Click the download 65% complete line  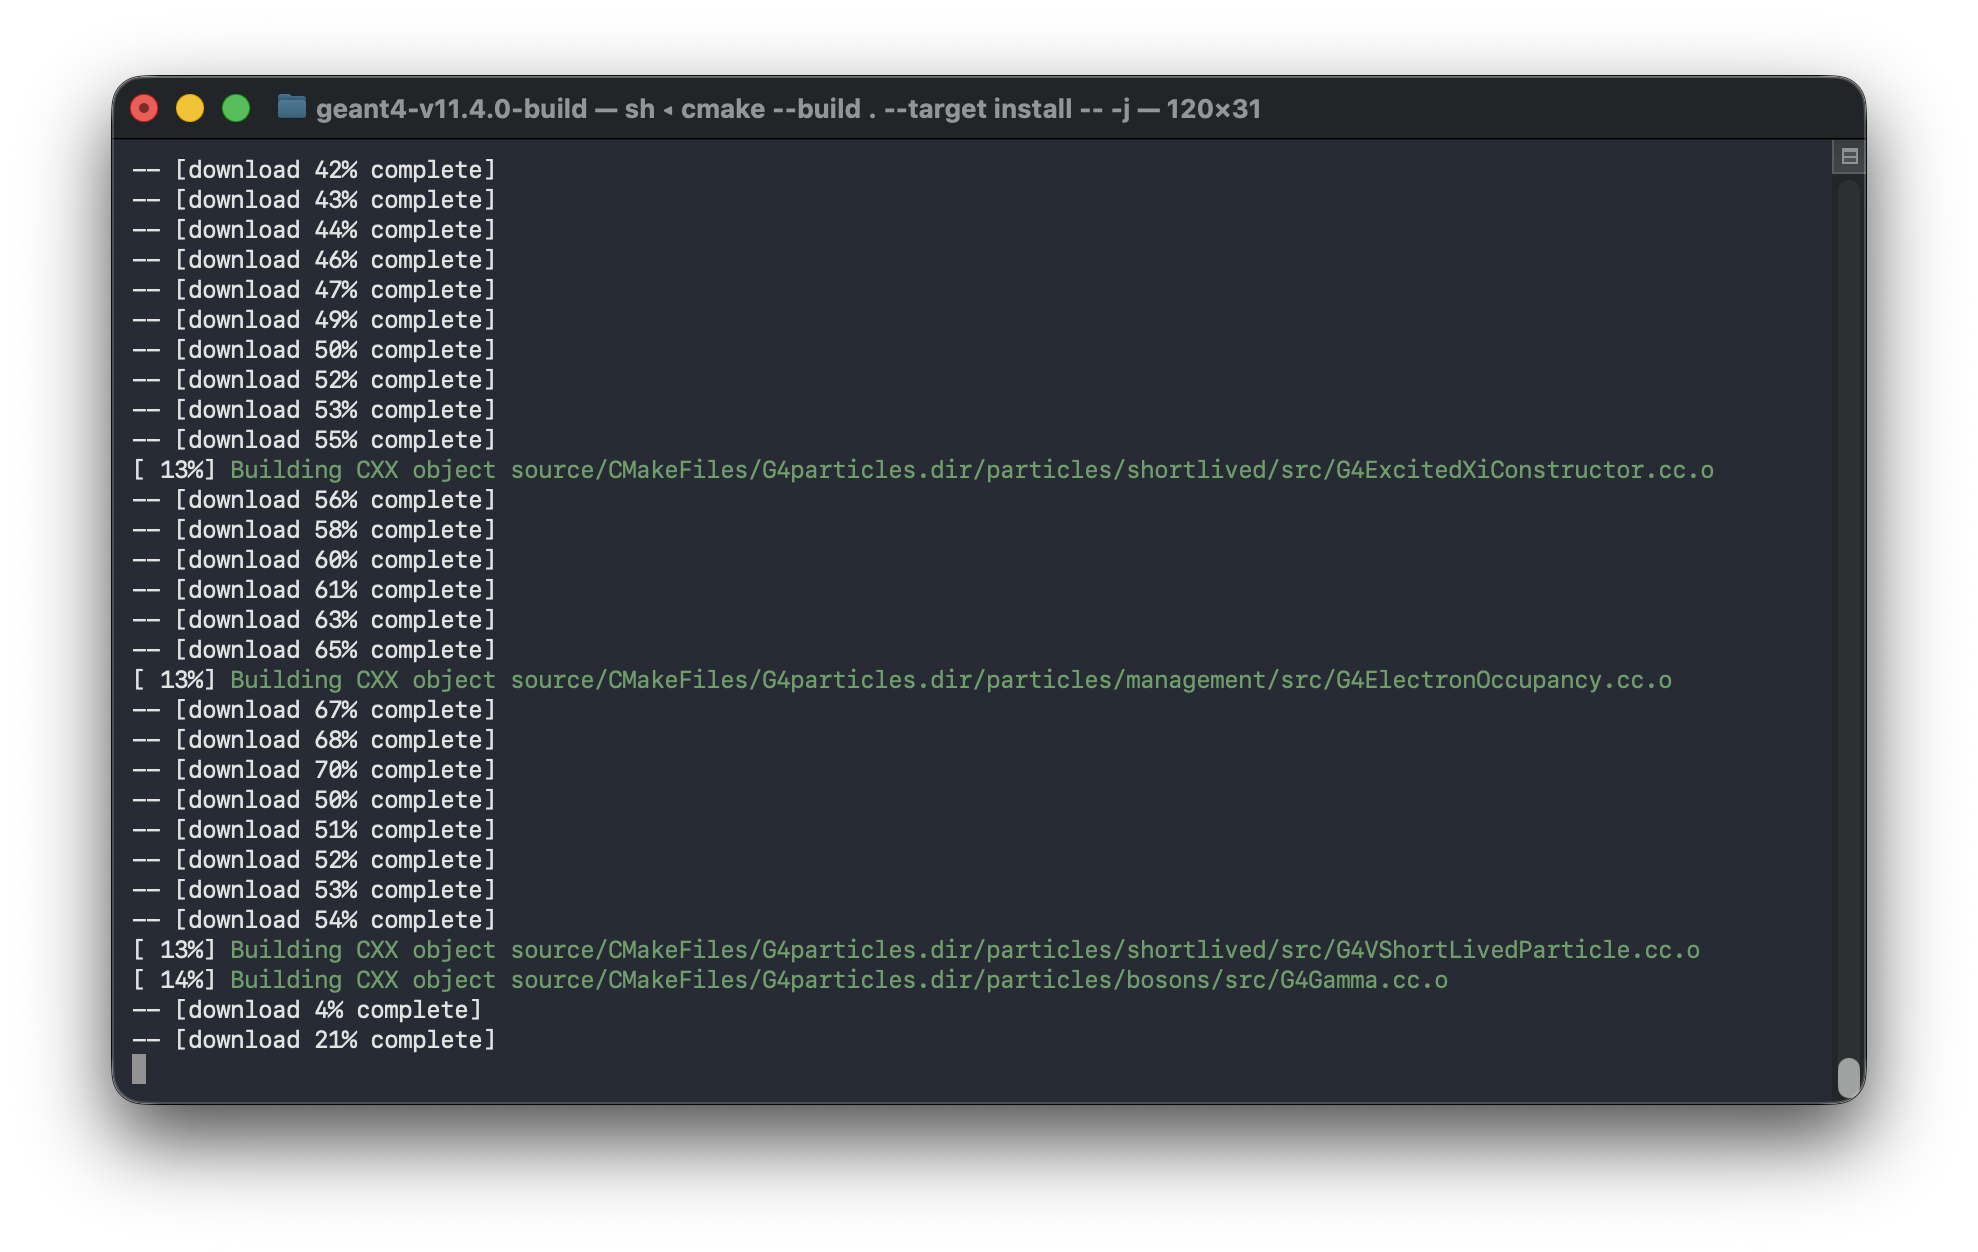(x=313, y=649)
